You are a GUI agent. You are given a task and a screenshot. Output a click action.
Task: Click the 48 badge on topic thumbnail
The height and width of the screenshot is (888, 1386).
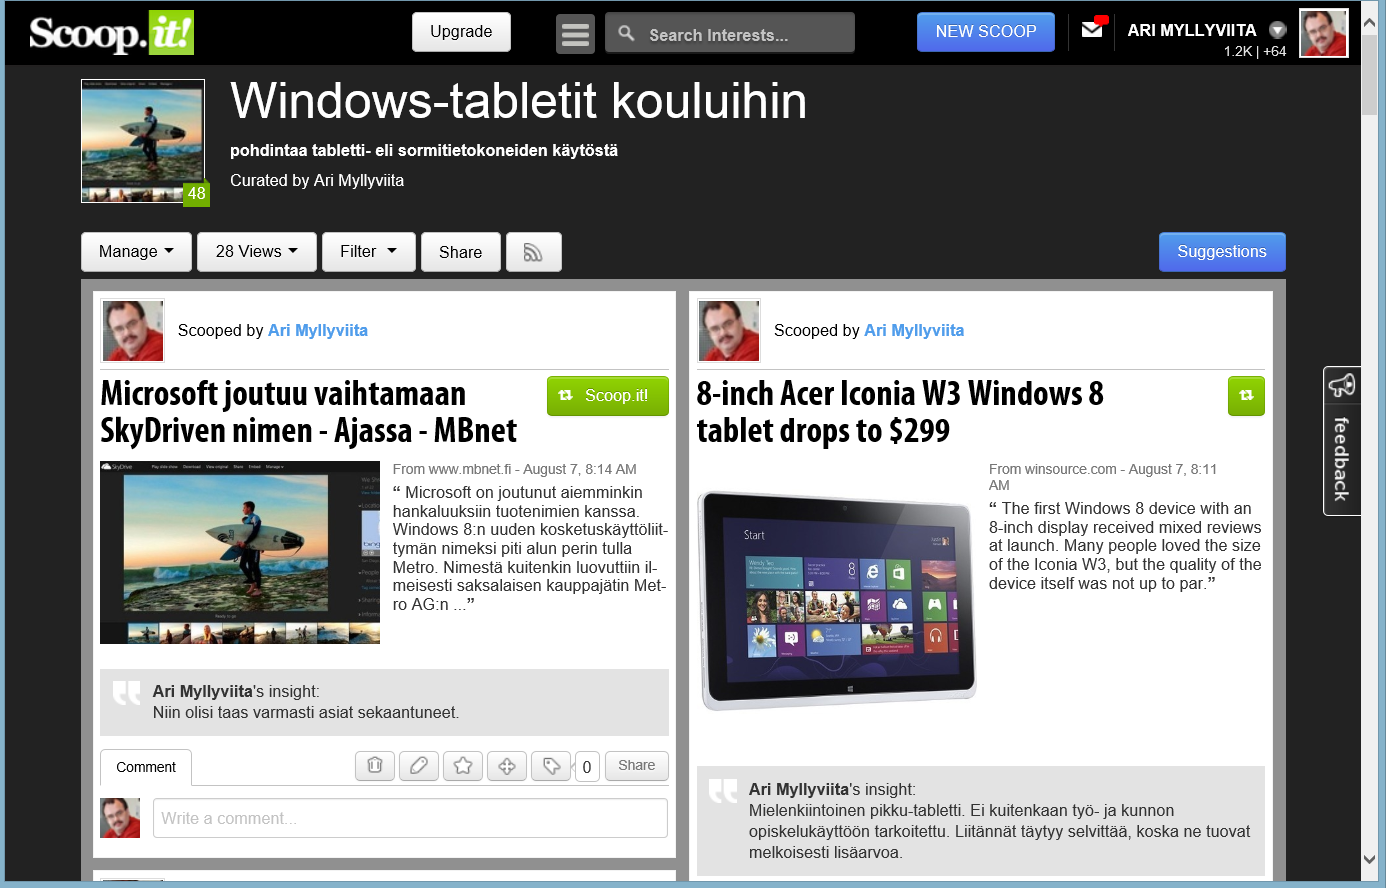coord(196,193)
